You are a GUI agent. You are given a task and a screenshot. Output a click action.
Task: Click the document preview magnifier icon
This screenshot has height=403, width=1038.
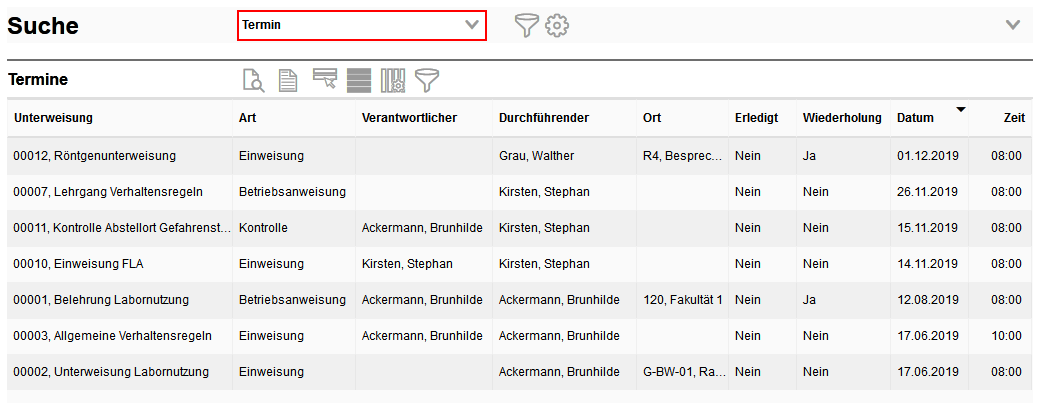(254, 80)
